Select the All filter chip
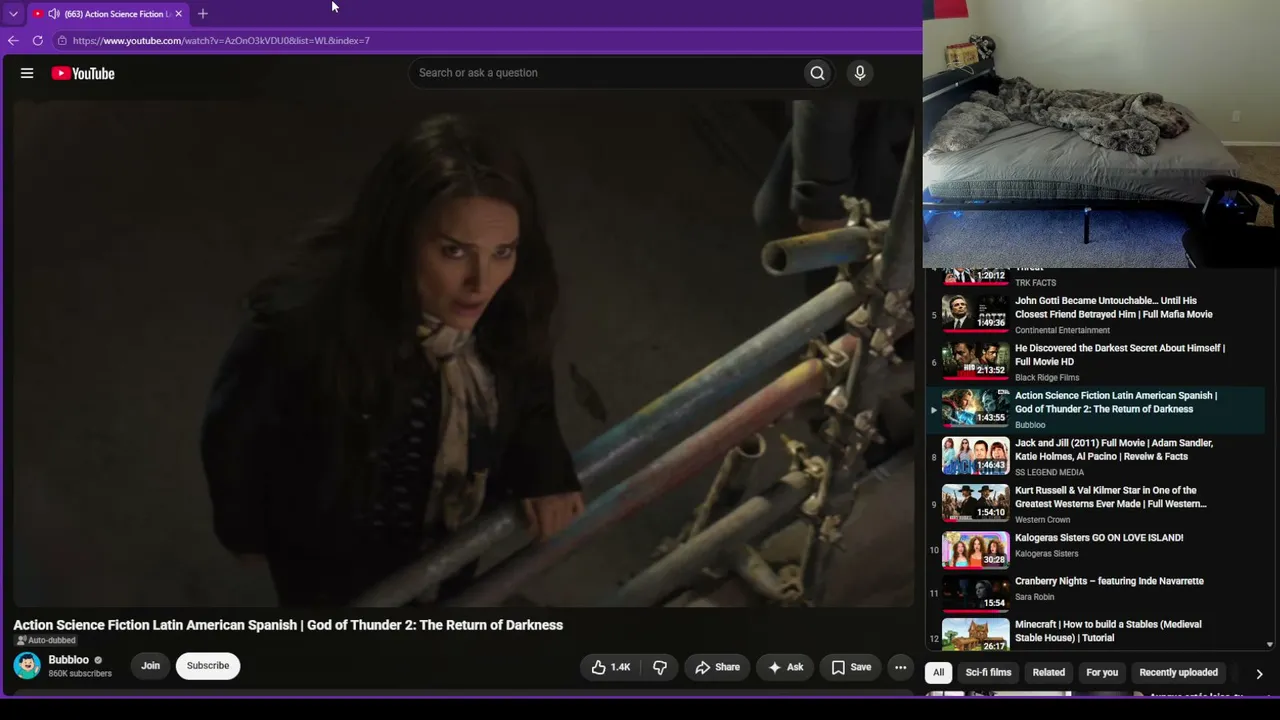Viewport: 1280px width, 720px height. 938,673
